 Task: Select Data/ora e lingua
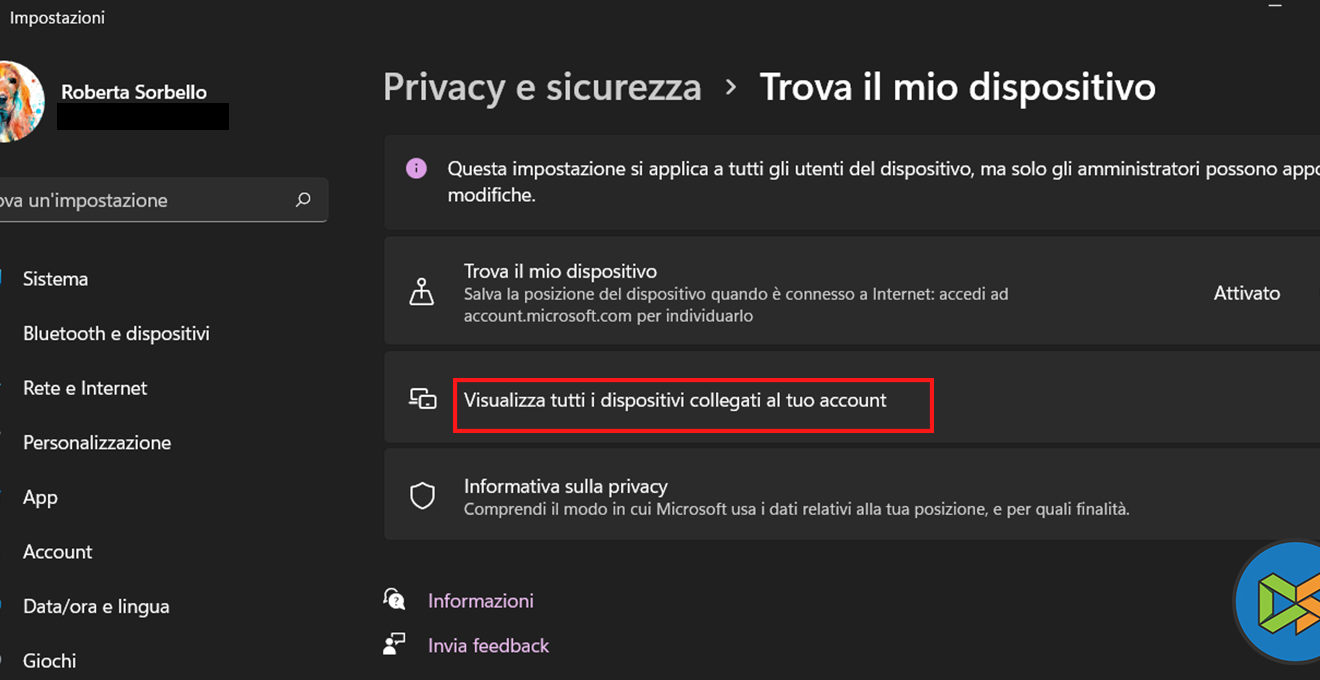point(96,606)
